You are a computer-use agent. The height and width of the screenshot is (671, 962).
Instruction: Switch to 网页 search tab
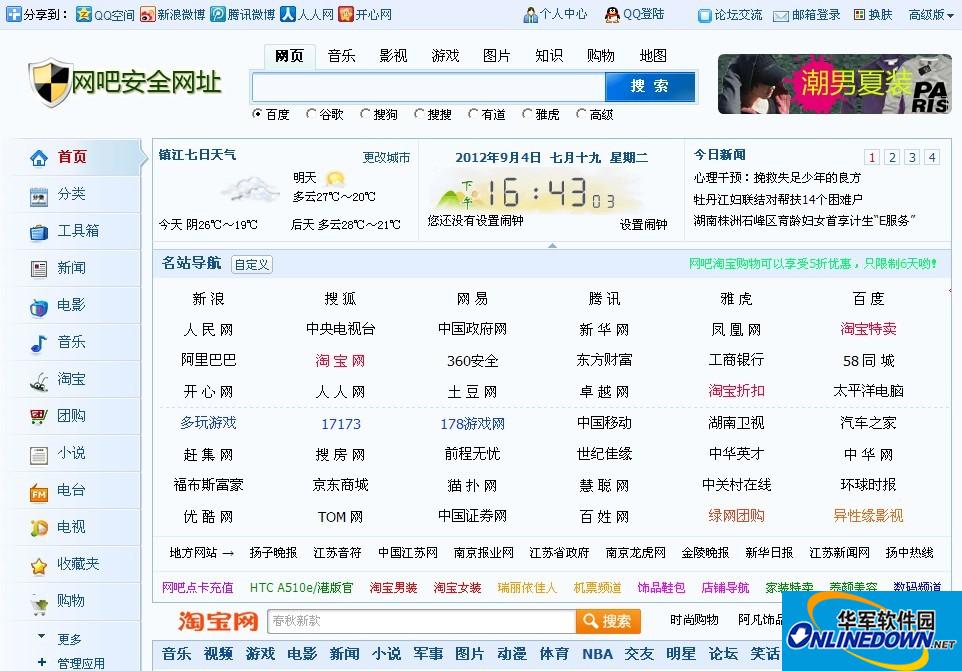(290, 56)
